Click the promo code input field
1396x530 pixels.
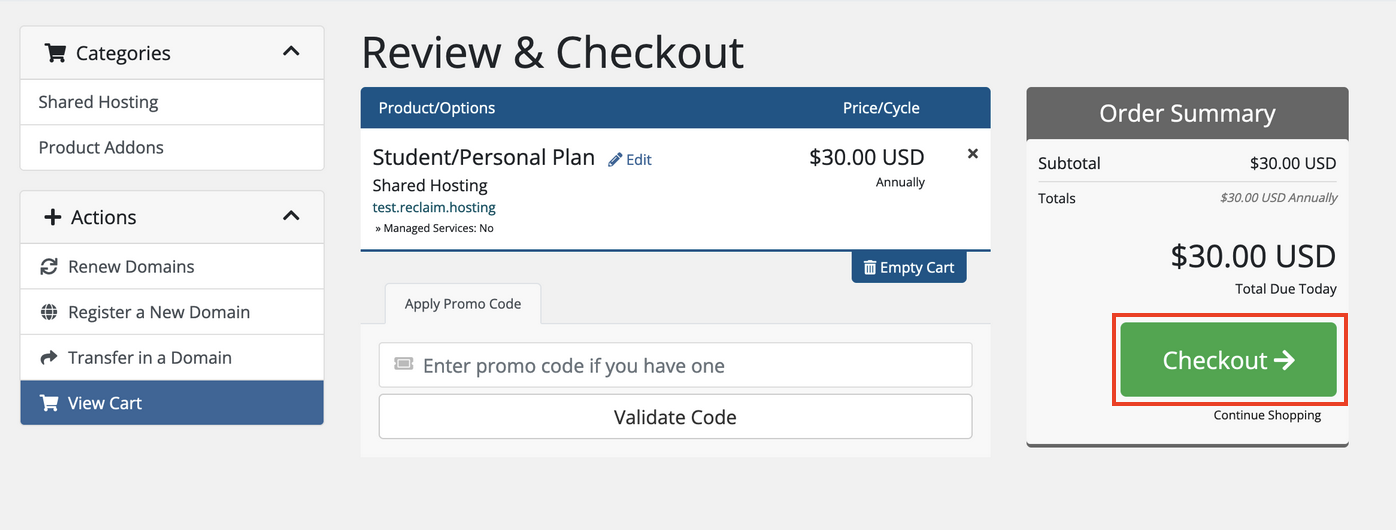(675, 365)
